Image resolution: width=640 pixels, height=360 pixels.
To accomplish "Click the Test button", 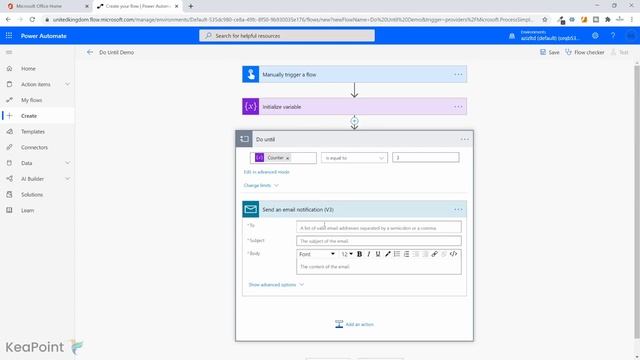I will point(619,52).
